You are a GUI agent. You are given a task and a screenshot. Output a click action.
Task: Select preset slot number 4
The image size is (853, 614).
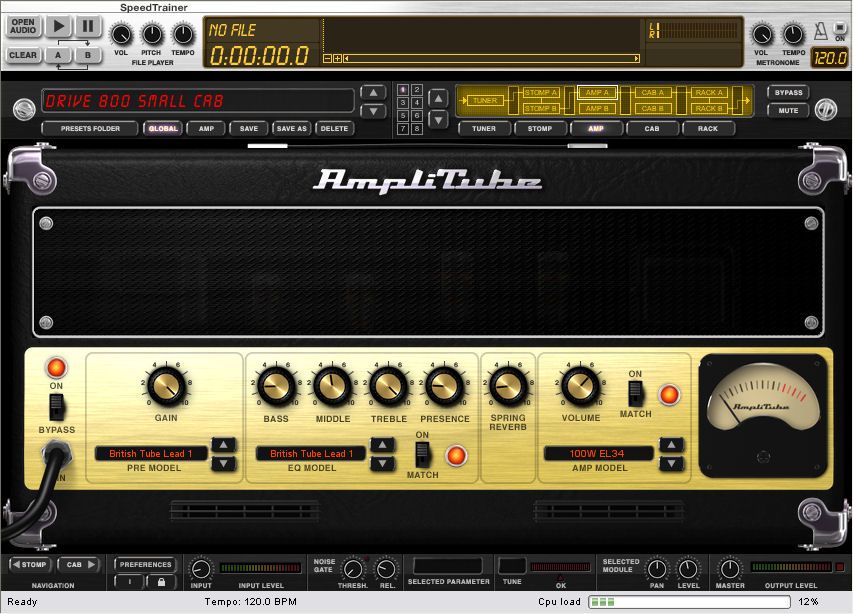pos(417,102)
